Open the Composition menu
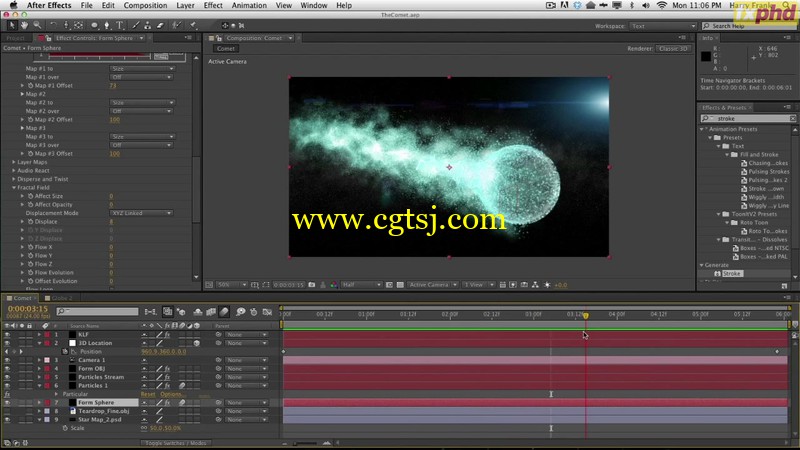The height and width of the screenshot is (450, 800). point(145,5)
